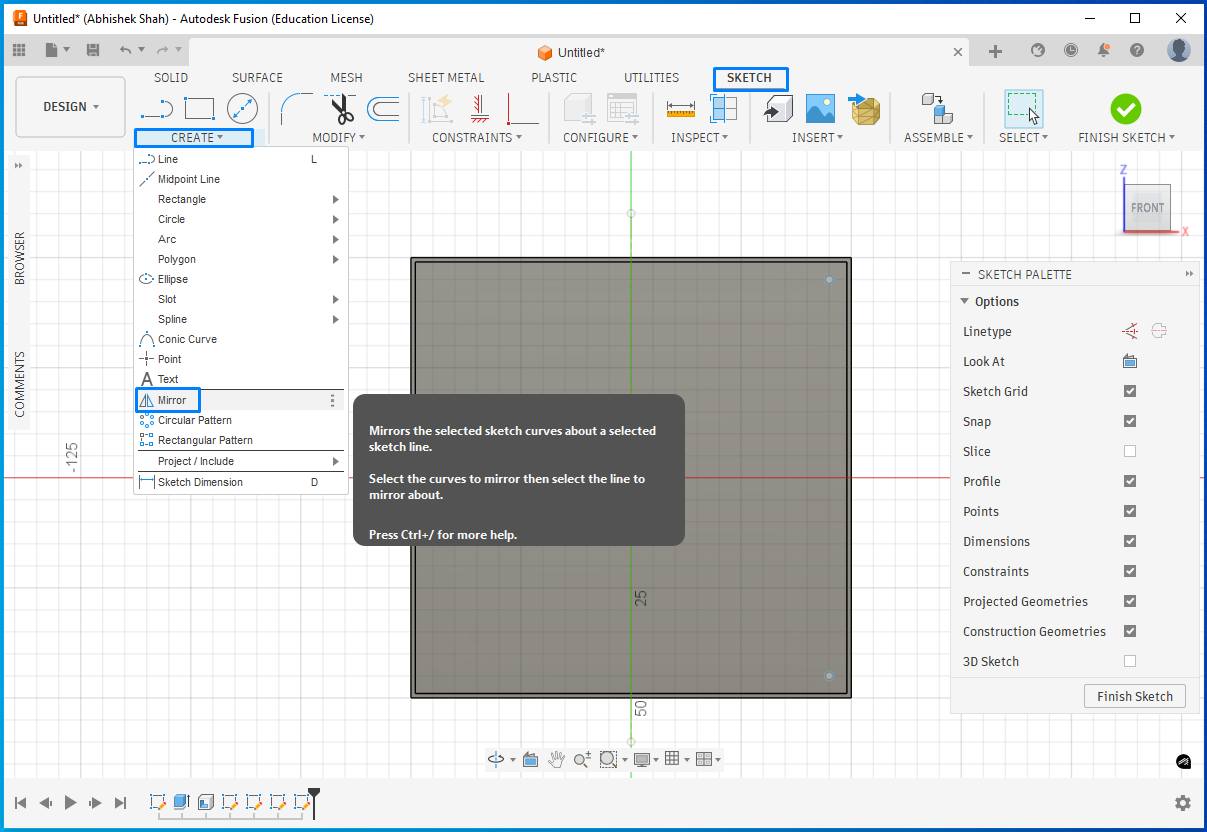Click the green Finish Sketch checkmark

[1125, 108]
